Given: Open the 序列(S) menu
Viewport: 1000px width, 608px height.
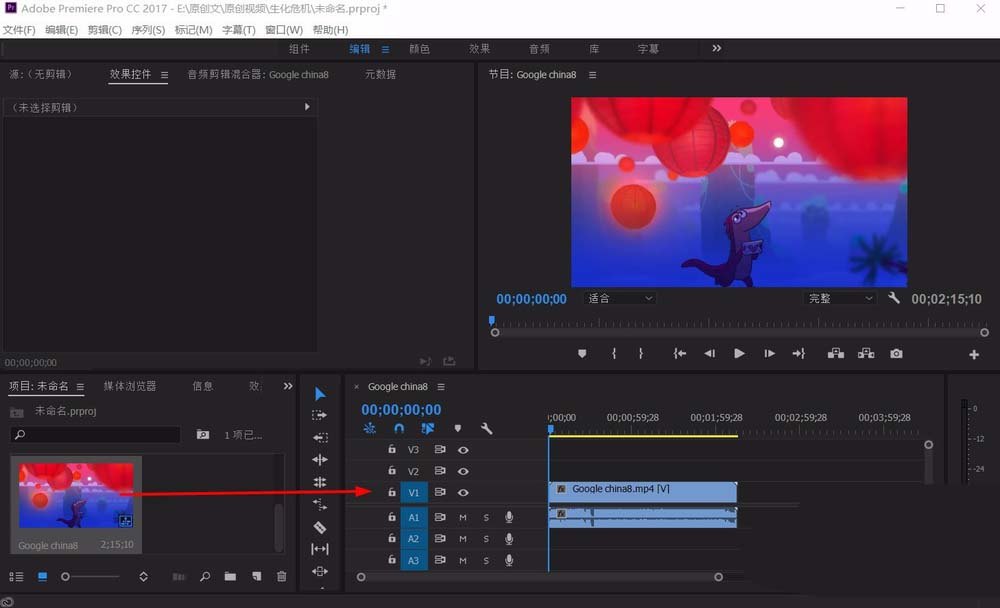Looking at the screenshot, I should click(148, 30).
